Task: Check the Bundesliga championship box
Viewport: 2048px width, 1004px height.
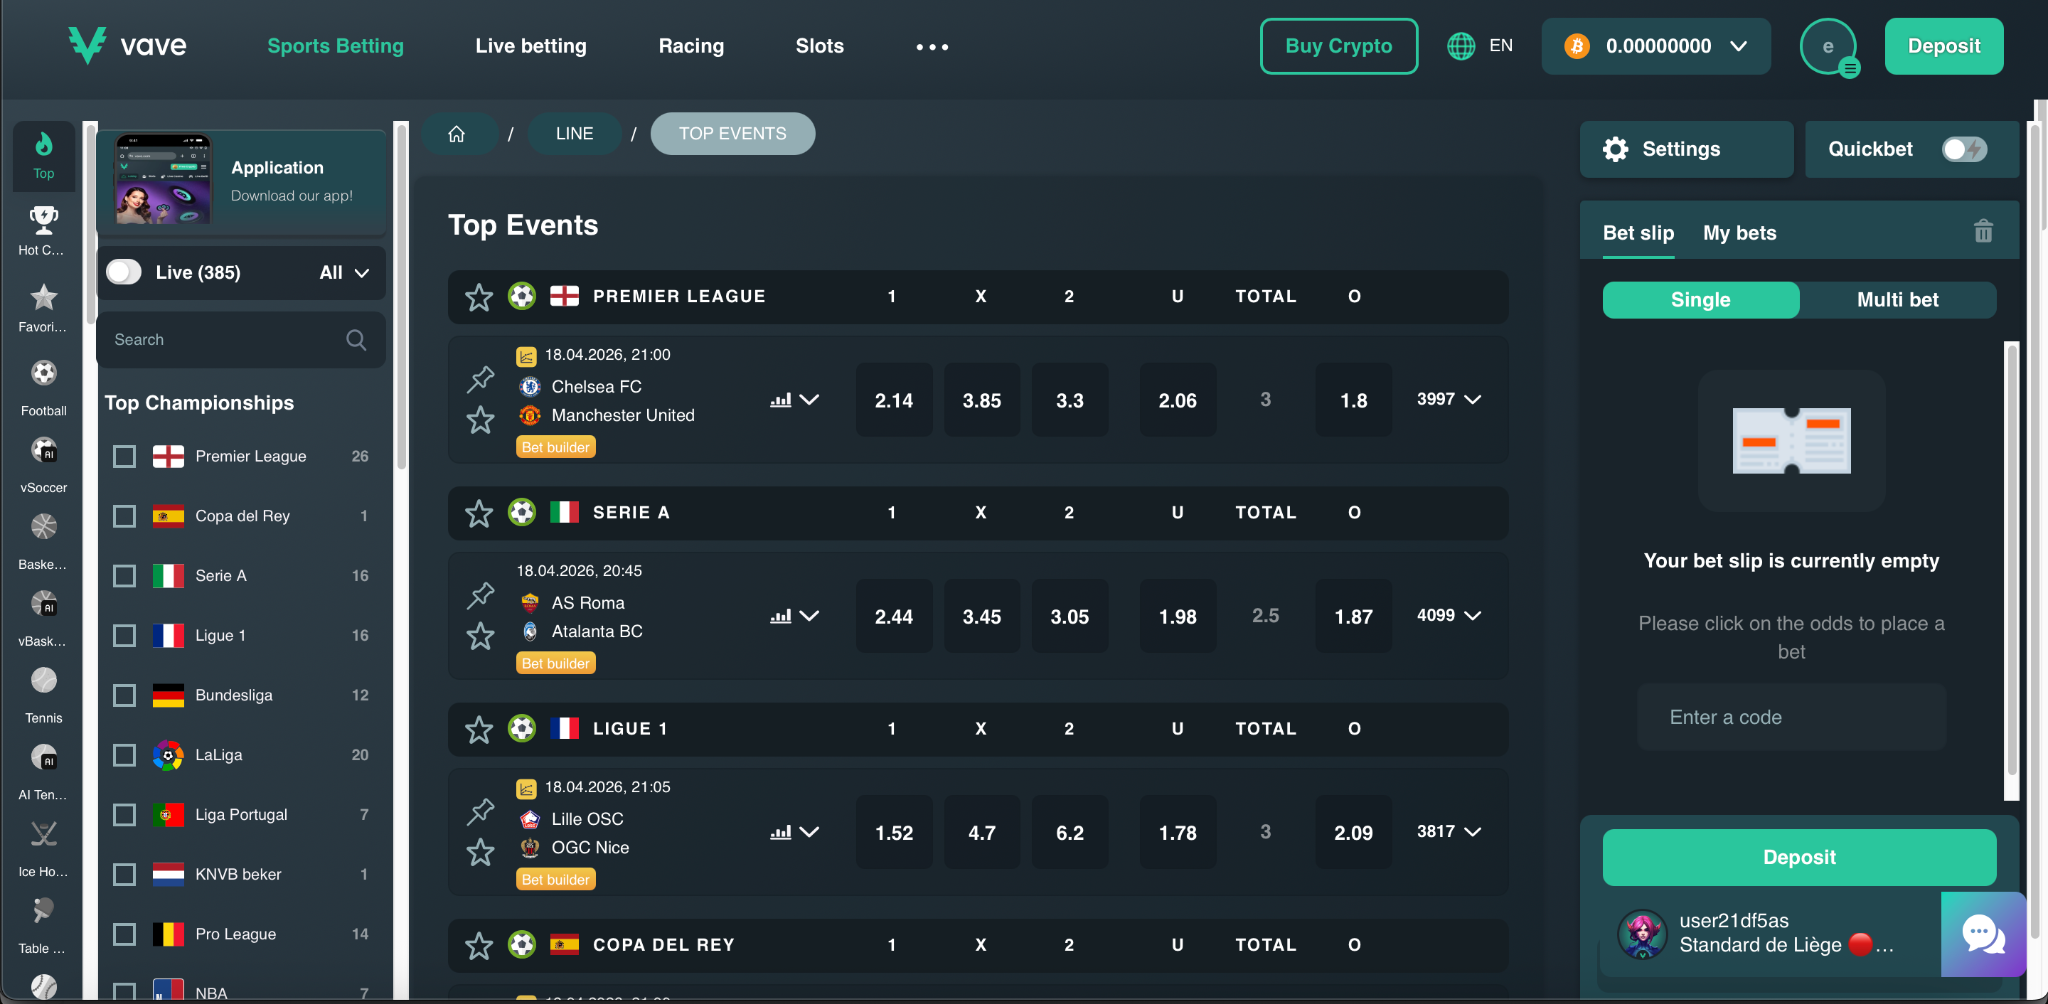Action: (x=124, y=695)
